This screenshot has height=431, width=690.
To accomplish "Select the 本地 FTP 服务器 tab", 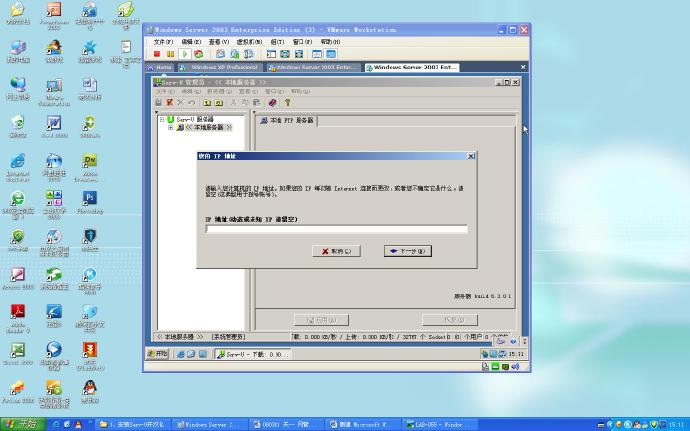I will [x=287, y=120].
